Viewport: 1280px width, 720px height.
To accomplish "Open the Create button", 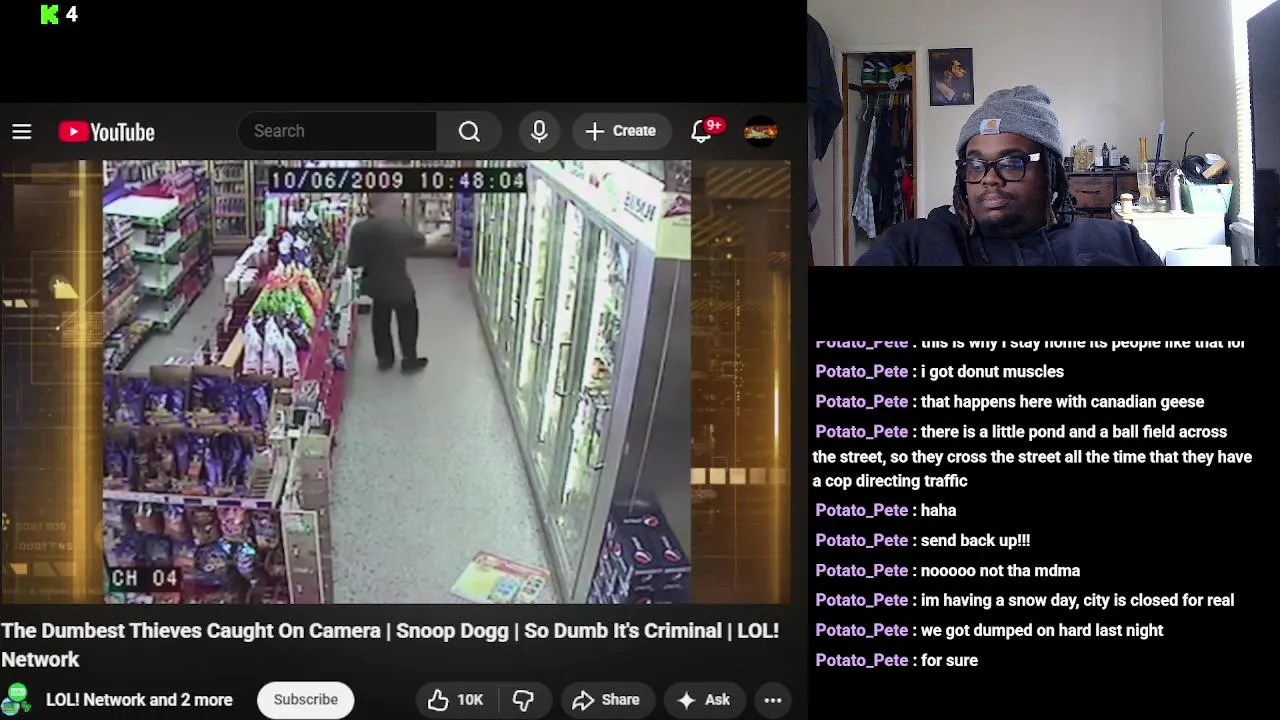I will click(x=621, y=131).
